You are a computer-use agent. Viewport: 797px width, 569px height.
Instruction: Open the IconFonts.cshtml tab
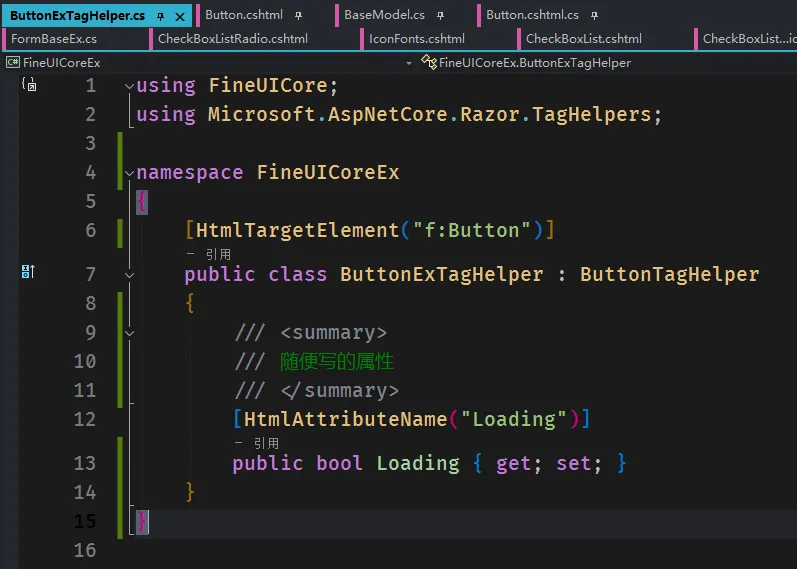coord(417,39)
